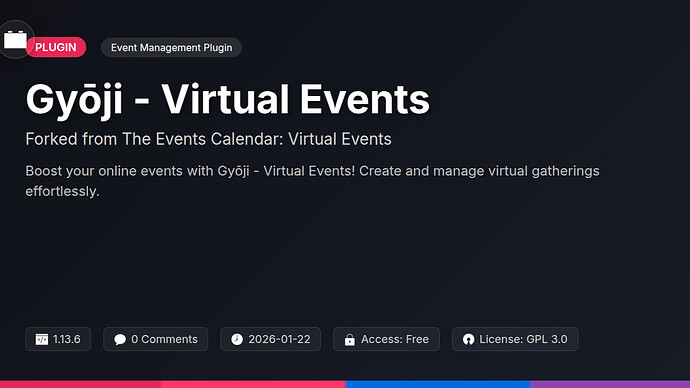Image resolution: width=690 pixels, height=388 pixels.
Task: Click the 1.13.6 version number
Action: tap(66, 339)
